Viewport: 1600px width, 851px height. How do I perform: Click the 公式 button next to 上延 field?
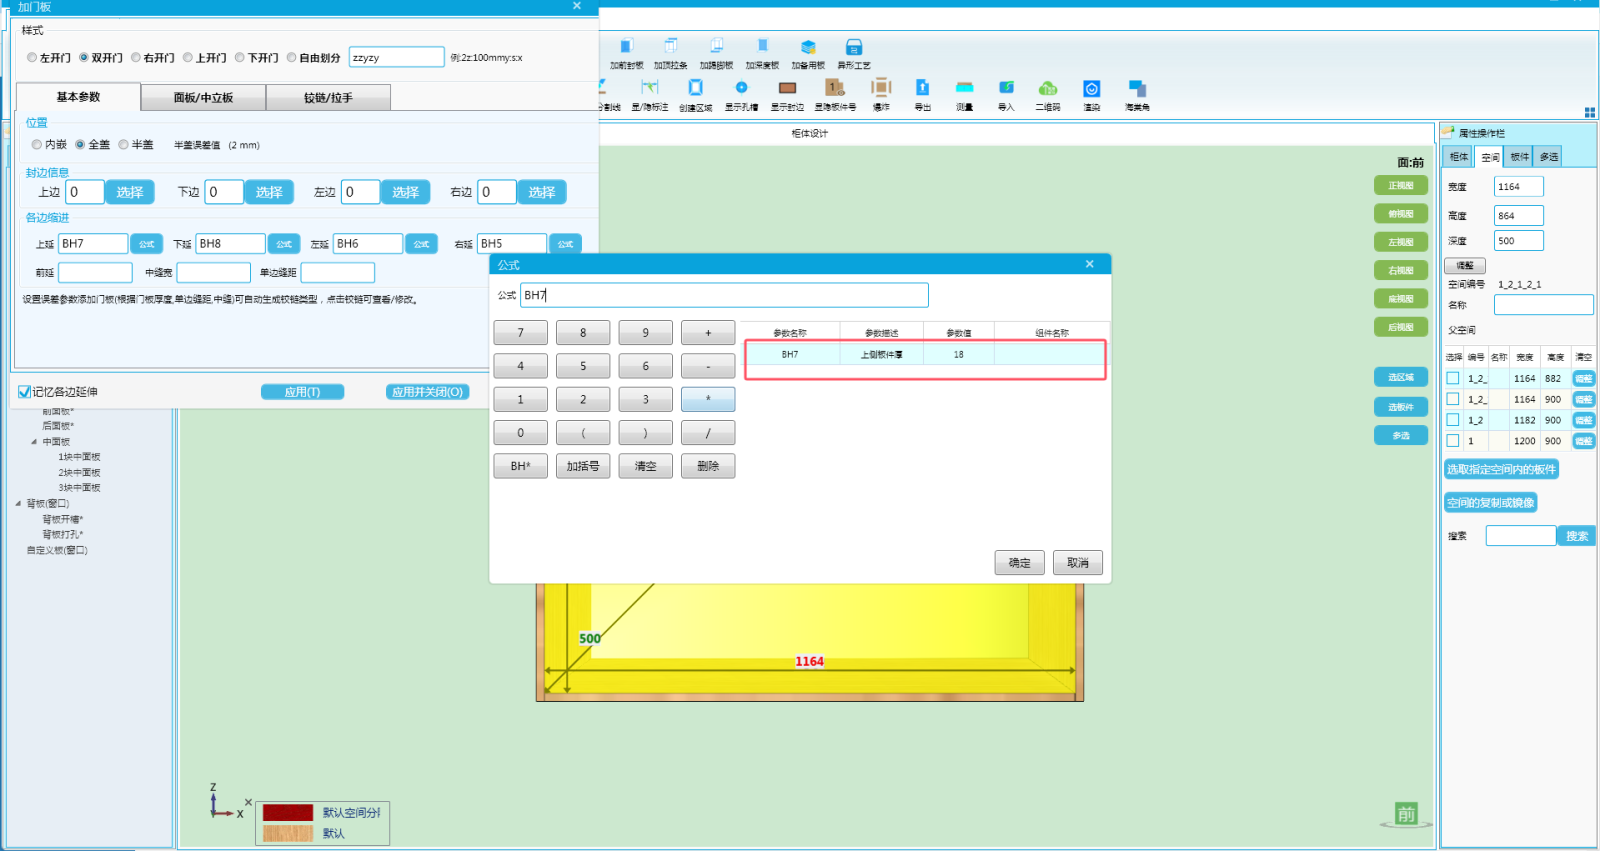point(147,244)
